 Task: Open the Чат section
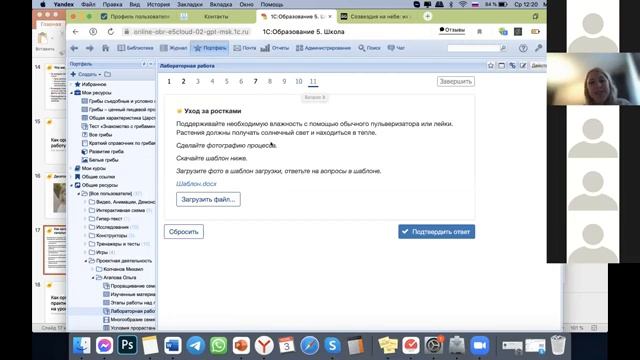coord(396,48)
